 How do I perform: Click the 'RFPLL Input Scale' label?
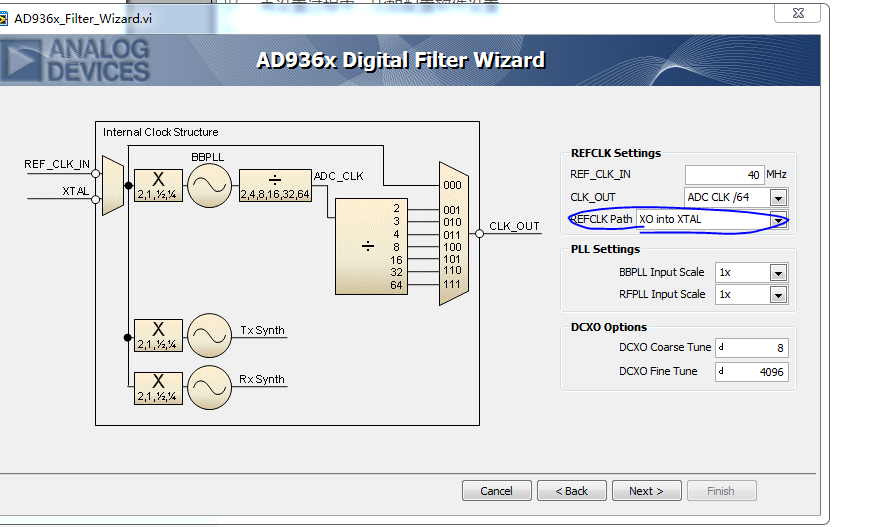click(662, 294)
